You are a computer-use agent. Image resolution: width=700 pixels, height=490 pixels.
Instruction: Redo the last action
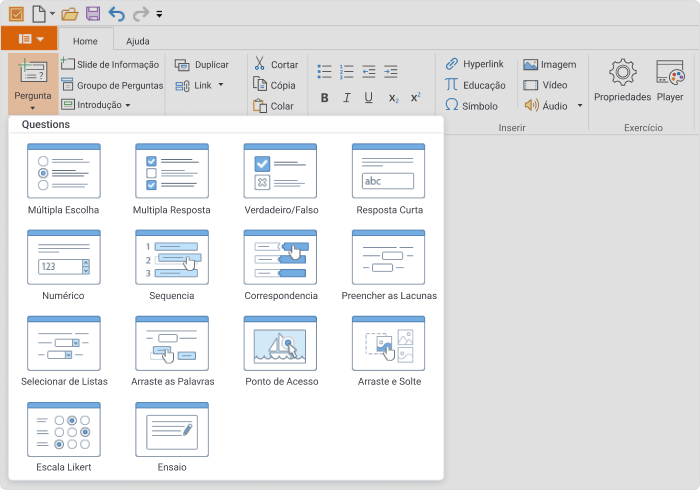click(x=141, y=14)
